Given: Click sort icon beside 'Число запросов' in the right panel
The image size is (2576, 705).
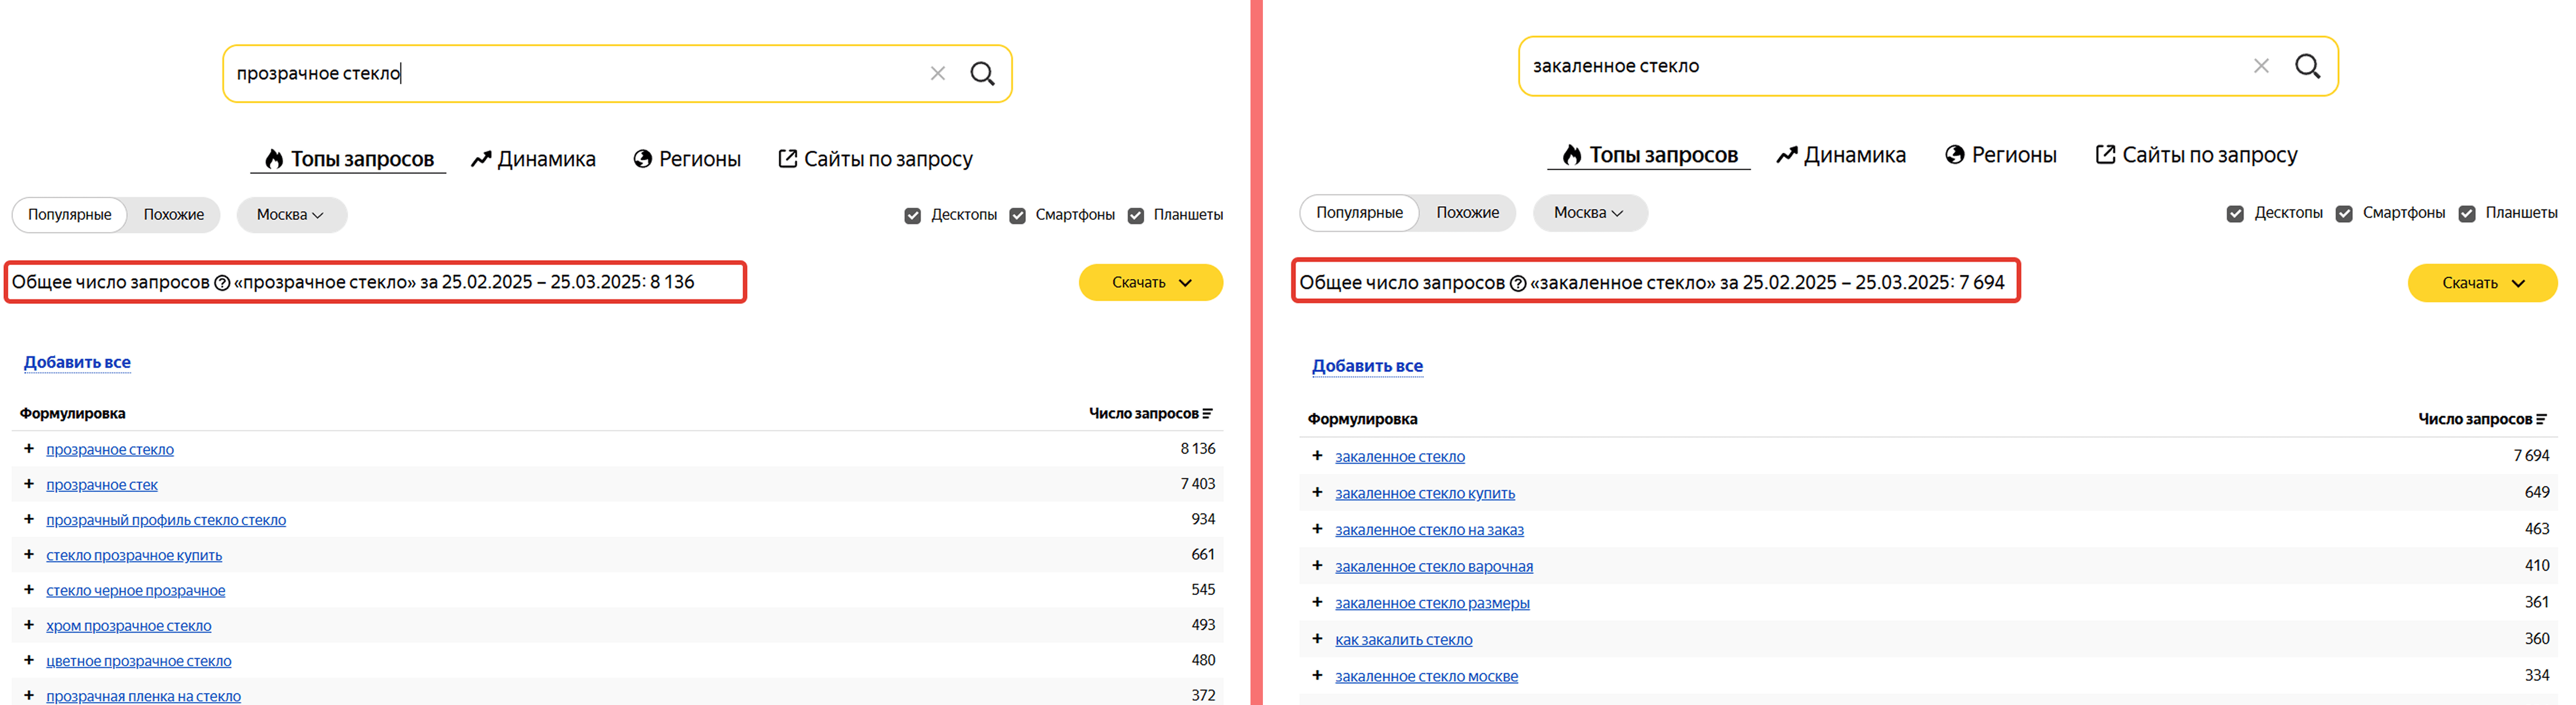Looking at the screenshot, I should pyautogui.click(x=2541, y=419).
